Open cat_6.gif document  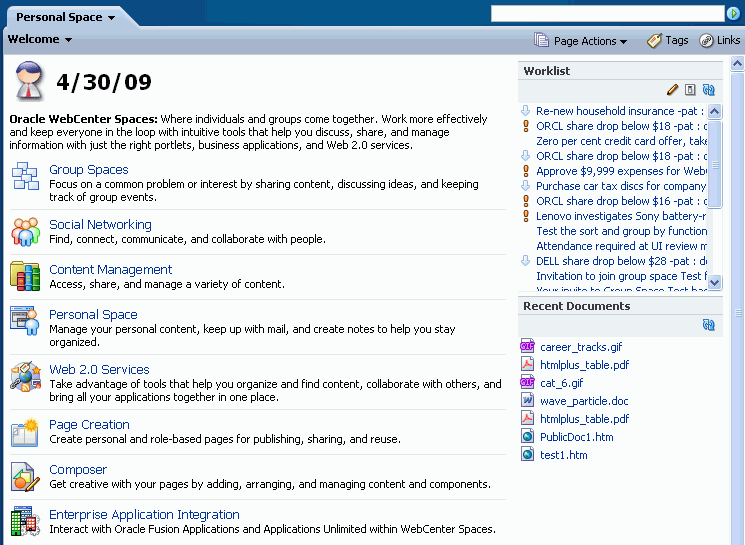point(561,382)
